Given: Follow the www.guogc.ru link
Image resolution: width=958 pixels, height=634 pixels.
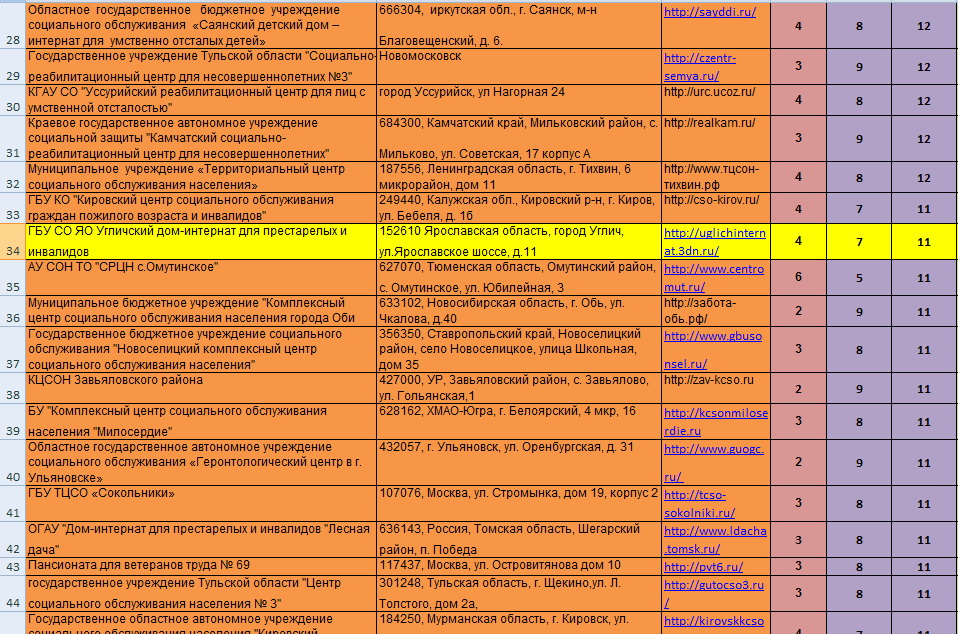Looking at the screenshot, I should [714, 462].
